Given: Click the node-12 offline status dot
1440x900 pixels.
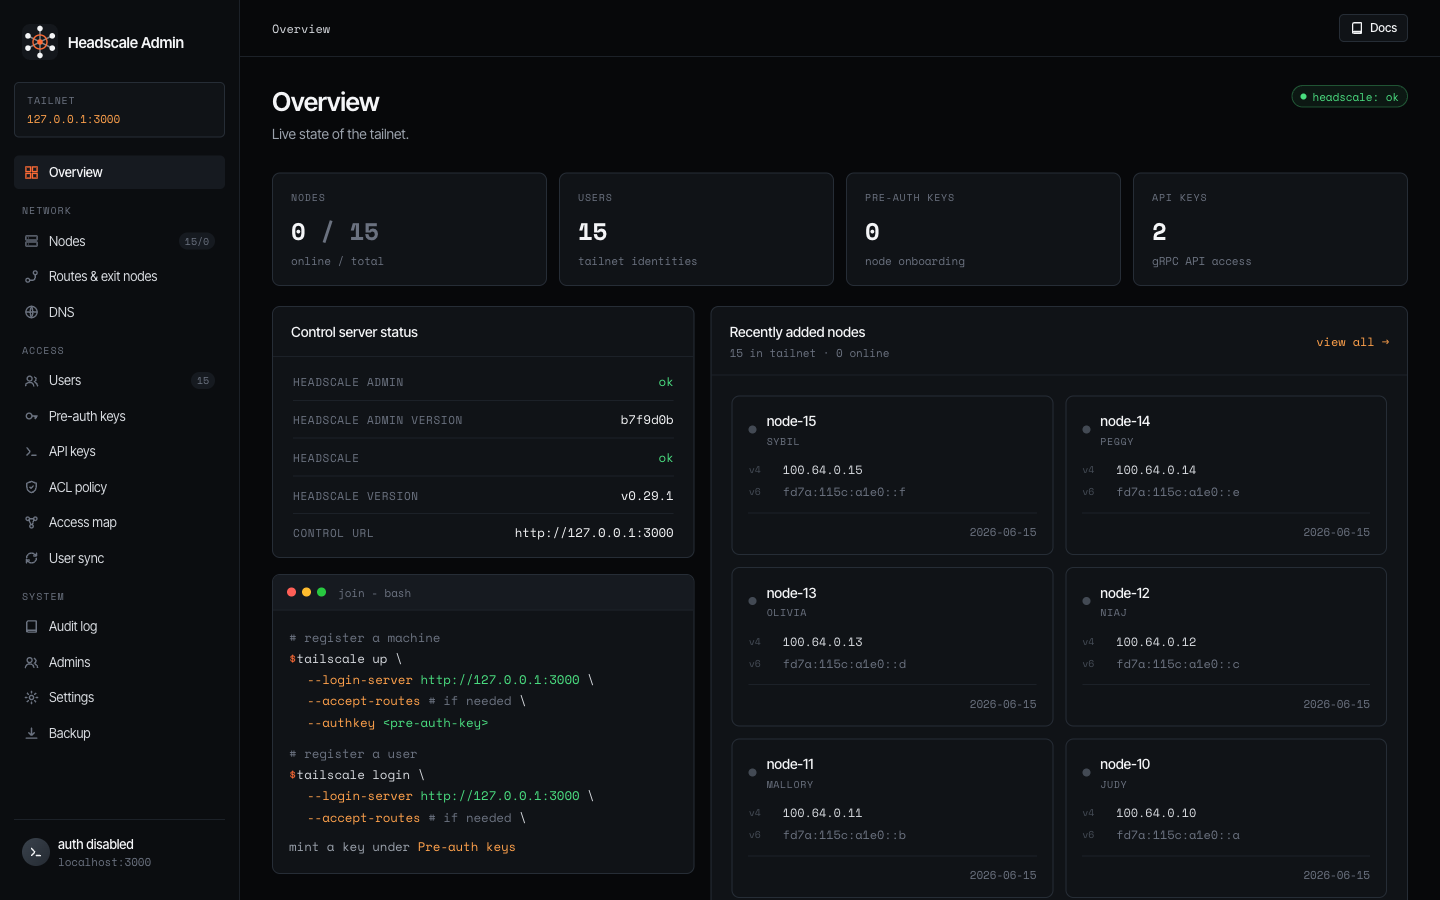Looking at the screenshot, I should [1086, 601].
